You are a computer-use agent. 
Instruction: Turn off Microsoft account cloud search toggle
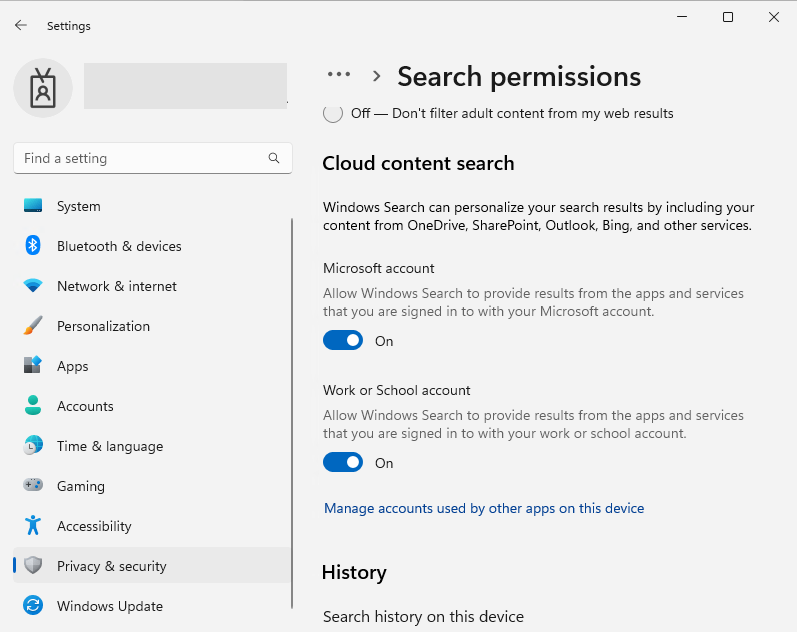coord(343,341)
